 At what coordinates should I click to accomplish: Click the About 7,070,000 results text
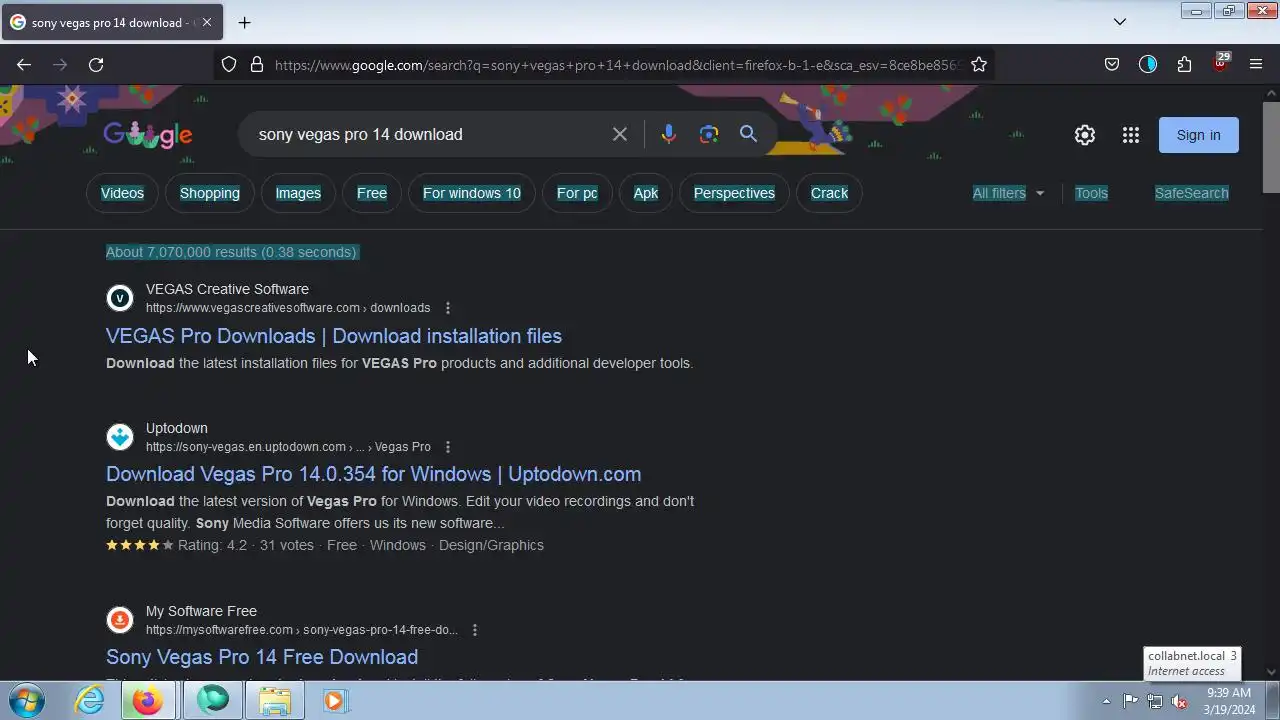(x=231, y=252)
